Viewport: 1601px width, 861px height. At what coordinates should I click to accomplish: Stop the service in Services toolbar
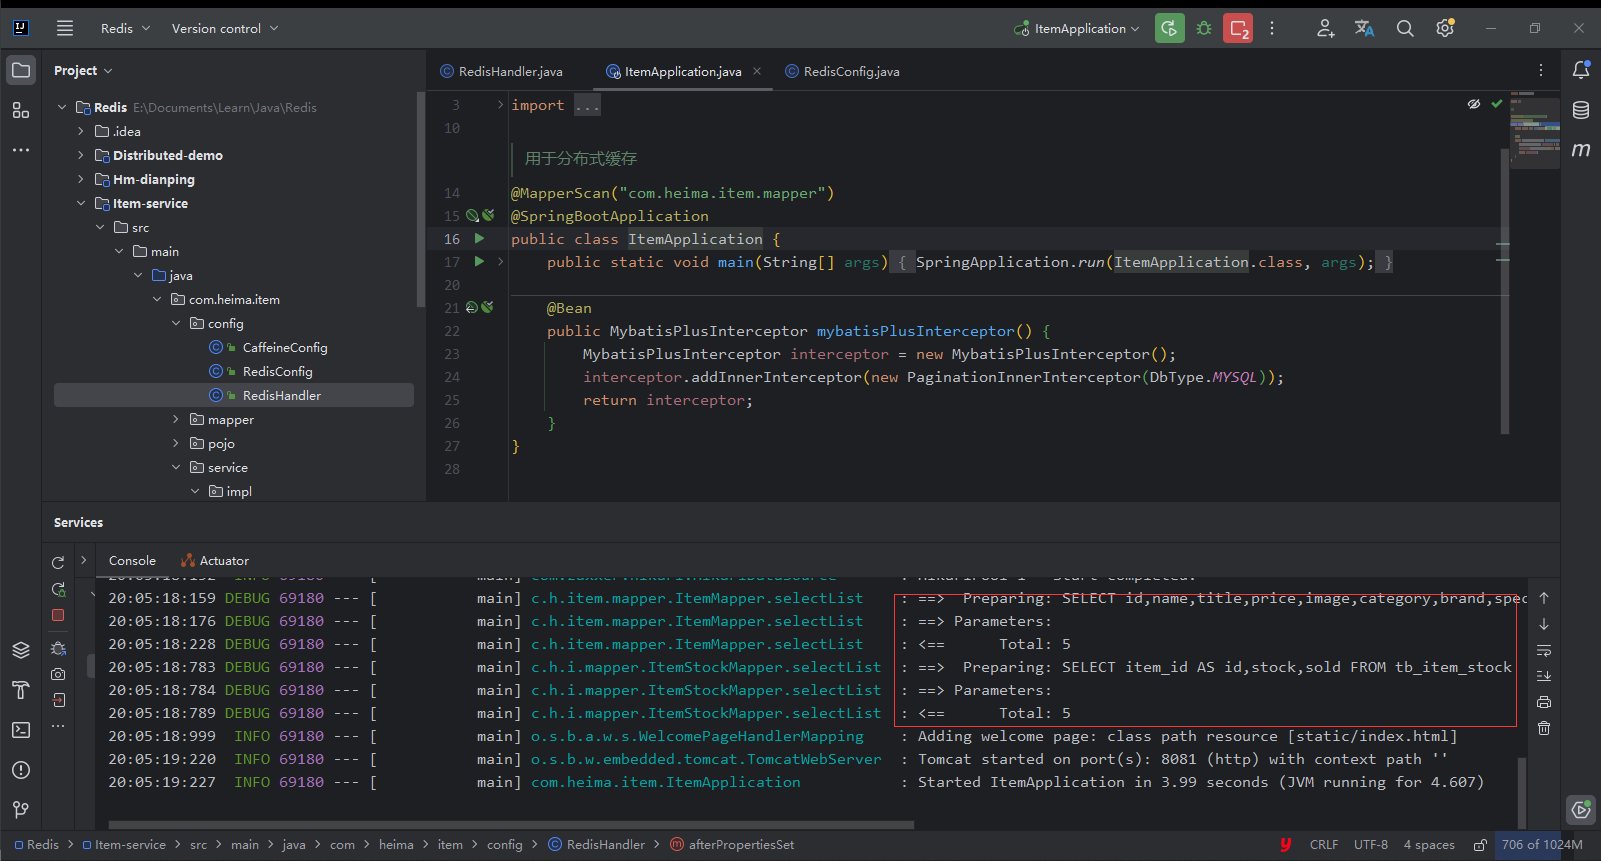tap(58, 615)
